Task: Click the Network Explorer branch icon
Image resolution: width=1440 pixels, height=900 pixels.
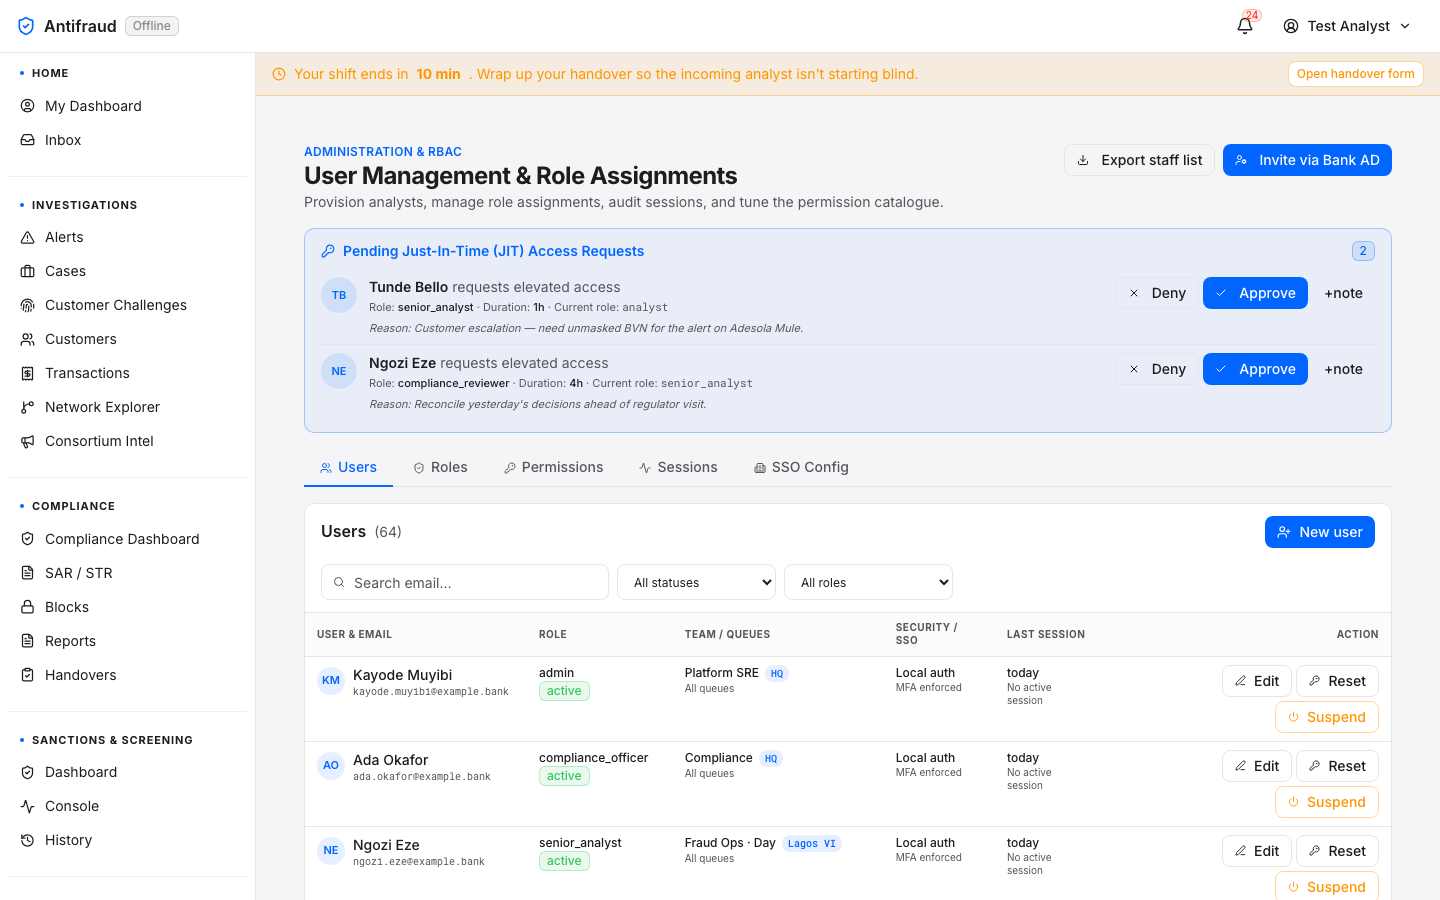Action: [x=28, y=407]
